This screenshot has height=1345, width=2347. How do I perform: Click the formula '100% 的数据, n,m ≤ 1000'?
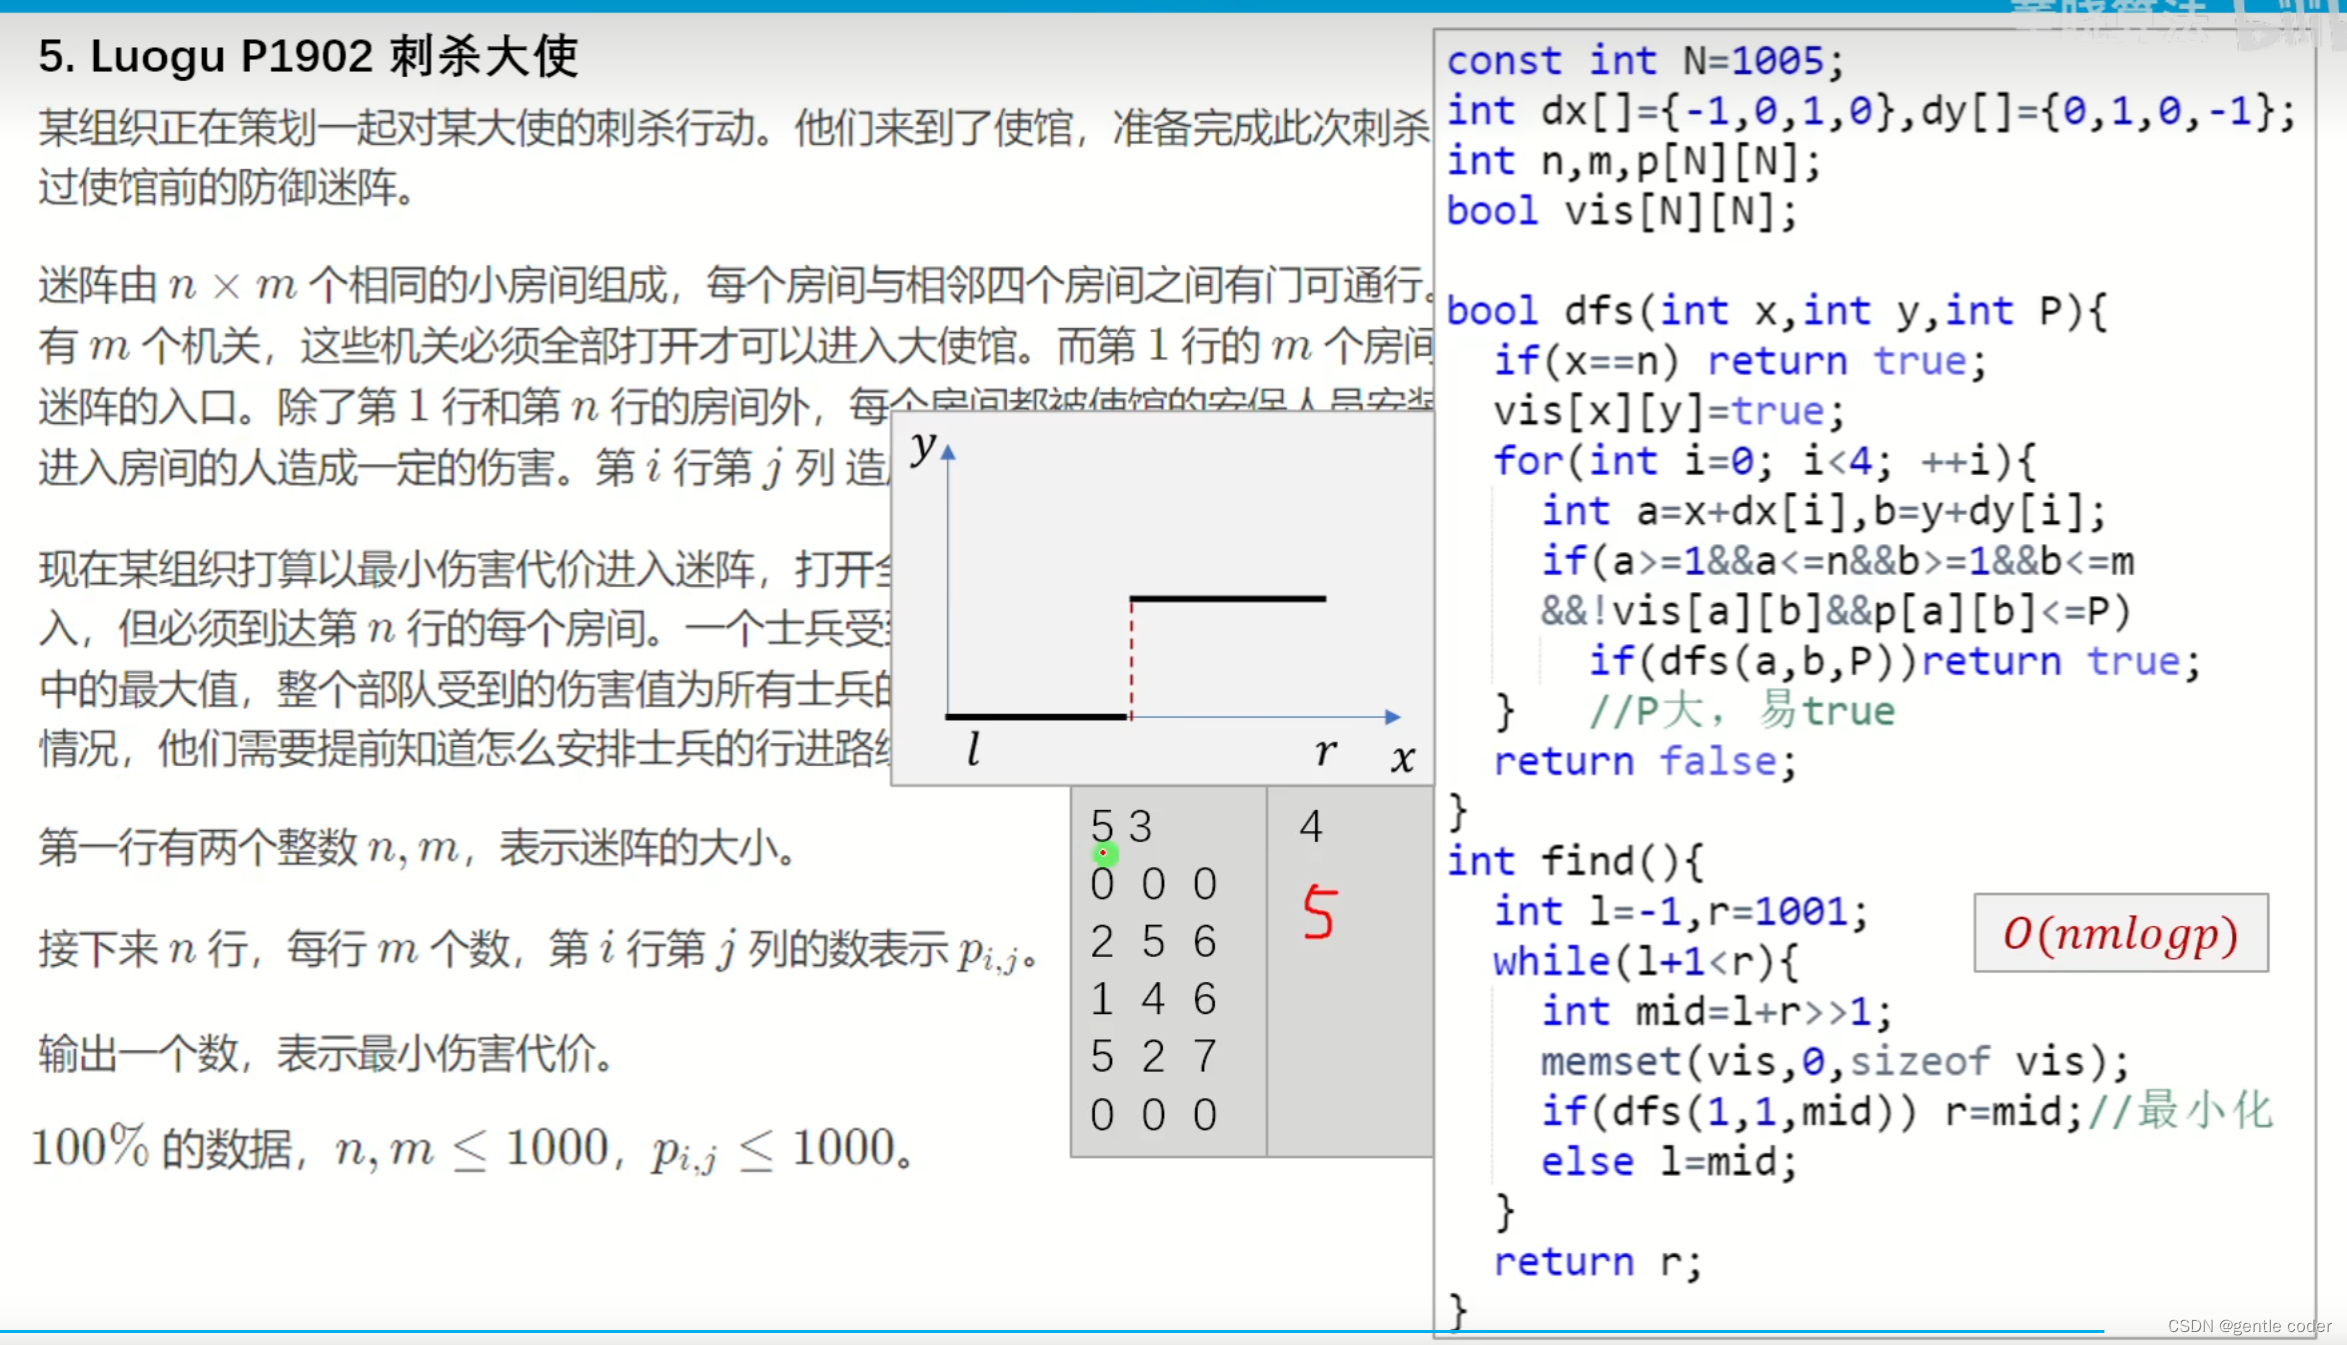[470, 1146]
